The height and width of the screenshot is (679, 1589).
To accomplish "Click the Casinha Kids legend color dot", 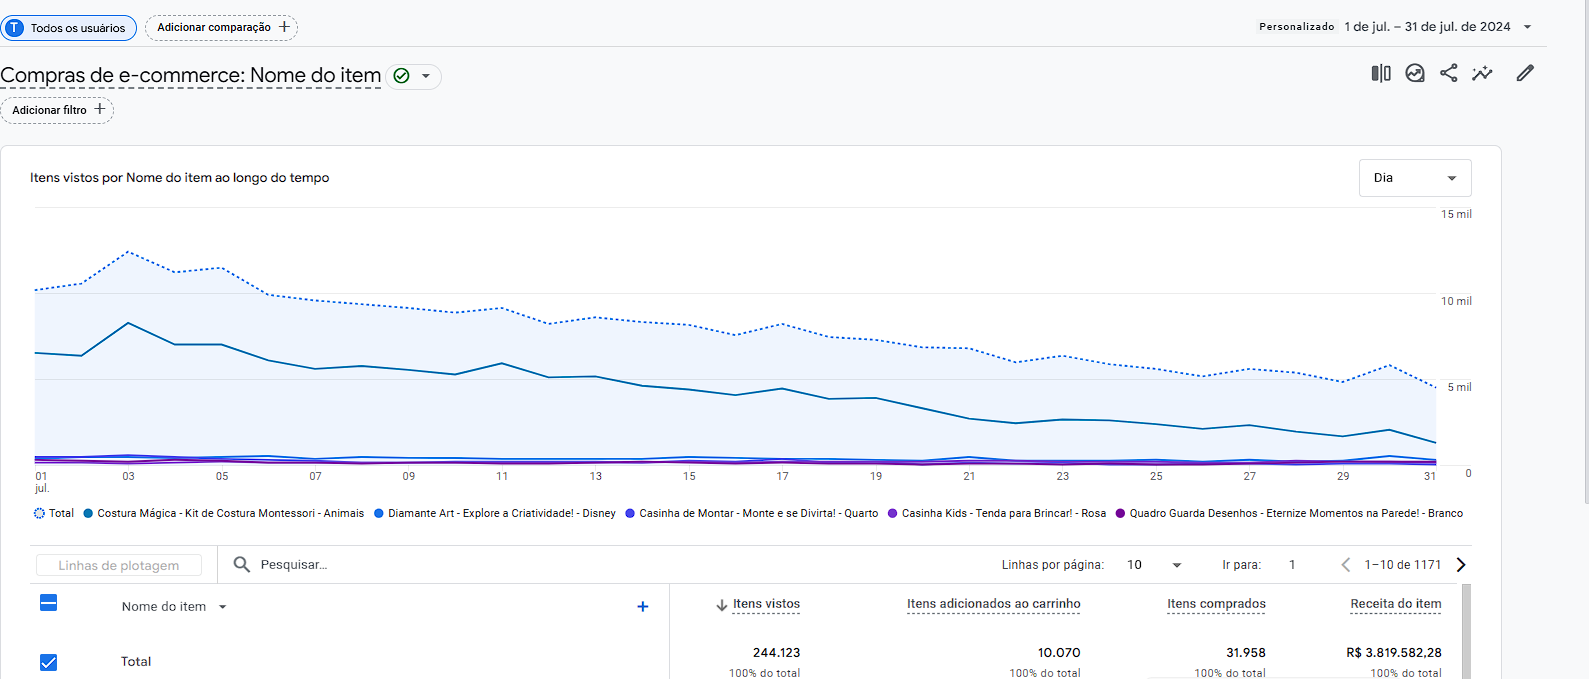I will [x=892, y=514].
